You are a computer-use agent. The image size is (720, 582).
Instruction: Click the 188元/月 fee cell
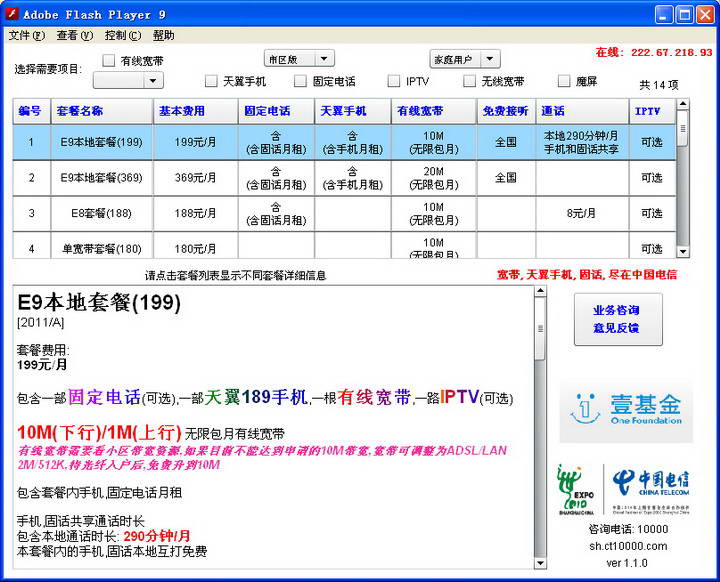coord(196,214)
